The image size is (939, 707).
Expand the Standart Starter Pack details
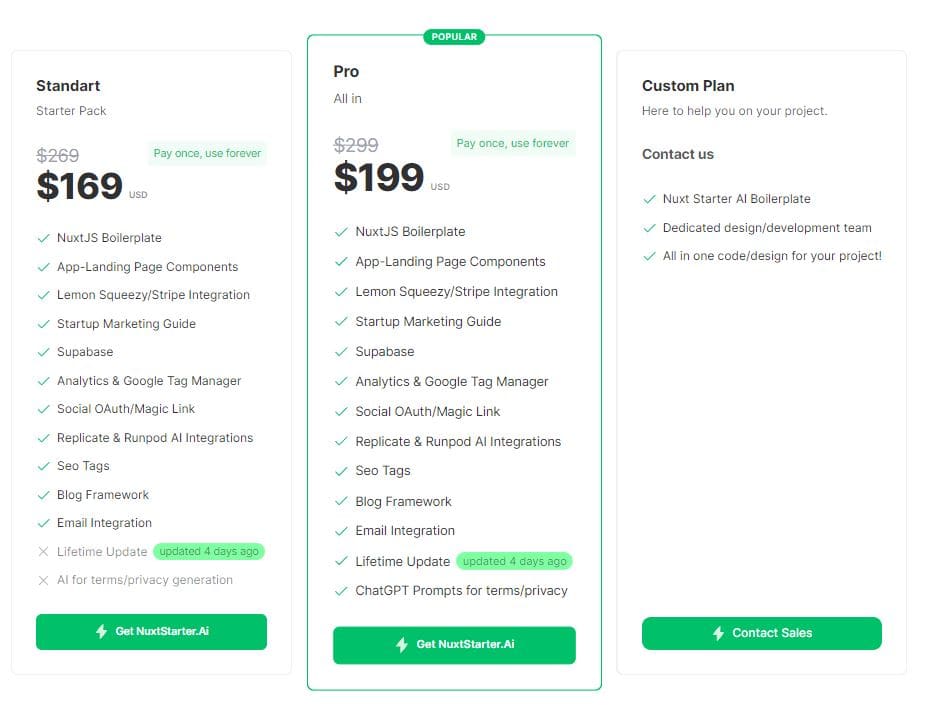(71, 110)
